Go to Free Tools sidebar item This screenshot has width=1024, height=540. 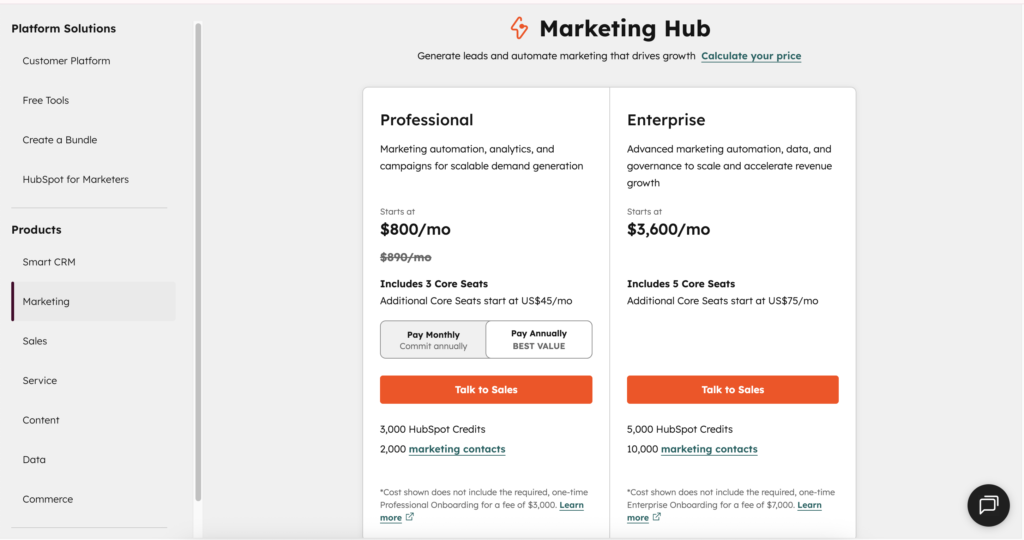[46, 100]
